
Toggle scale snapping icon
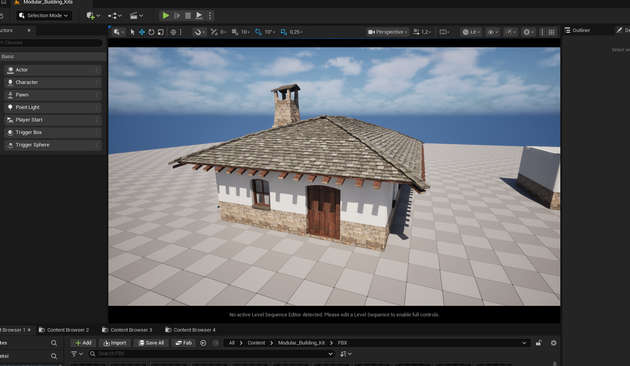(x=284, y=32)
